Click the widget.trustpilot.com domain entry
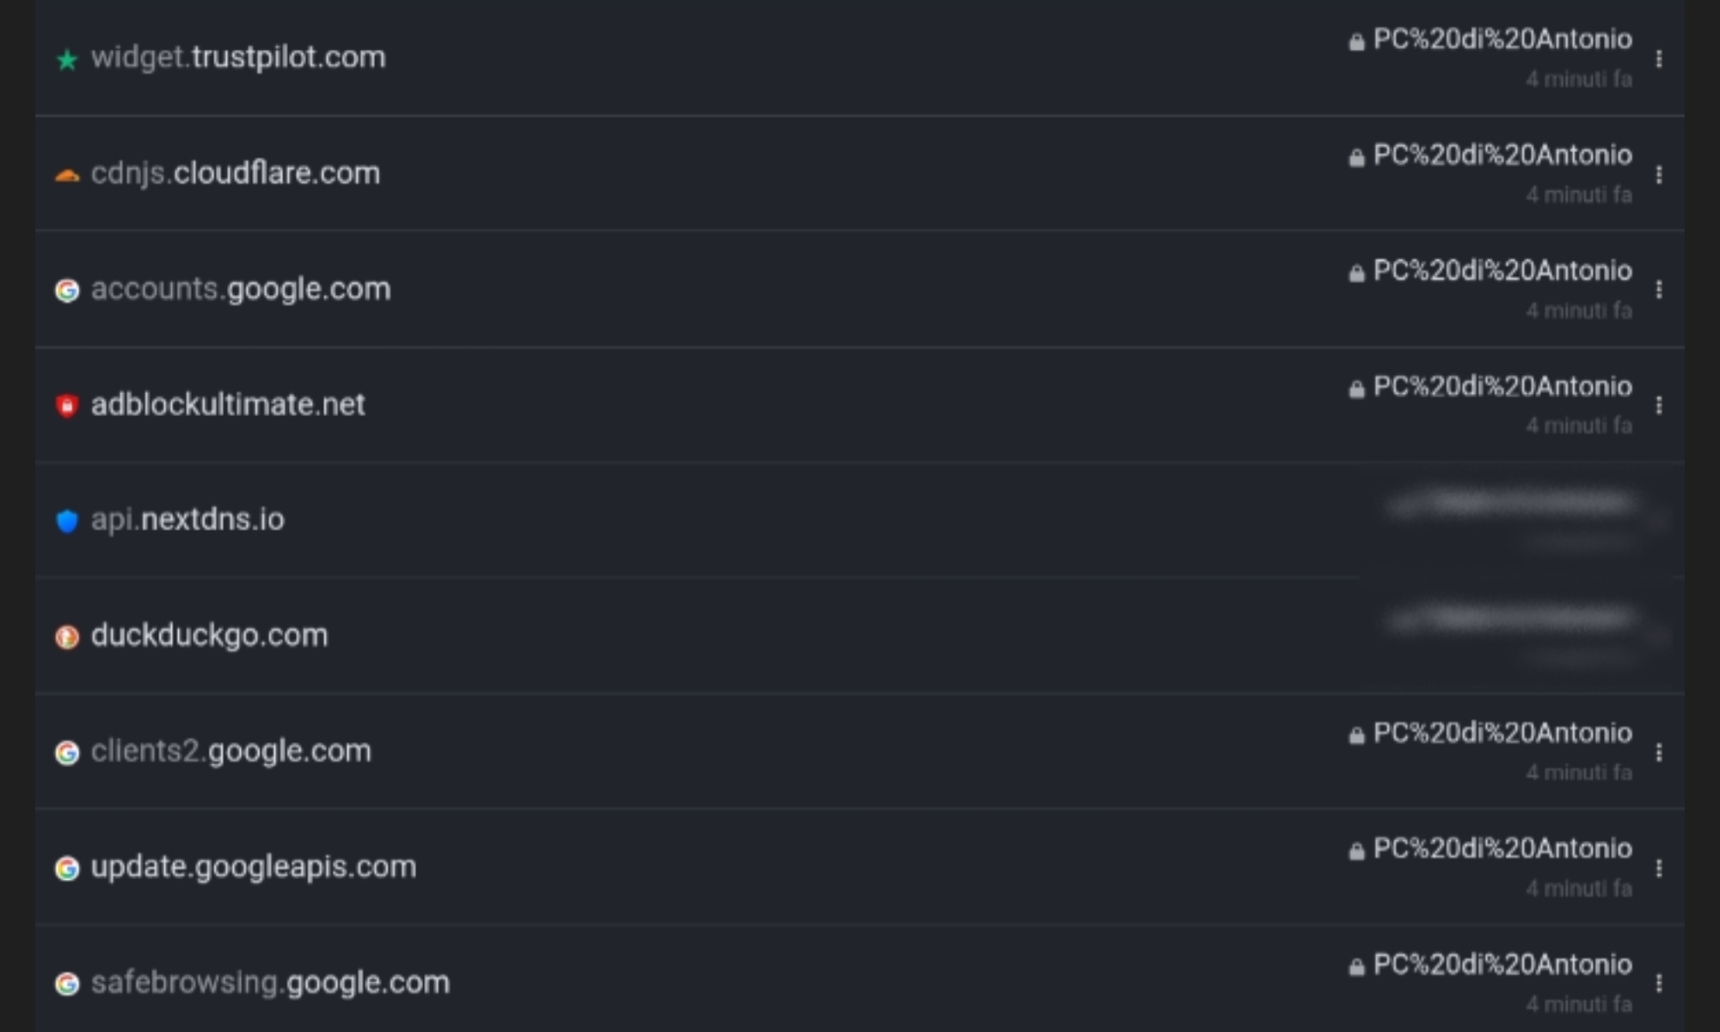1720x1032 pixels. [x=238, y=57]
